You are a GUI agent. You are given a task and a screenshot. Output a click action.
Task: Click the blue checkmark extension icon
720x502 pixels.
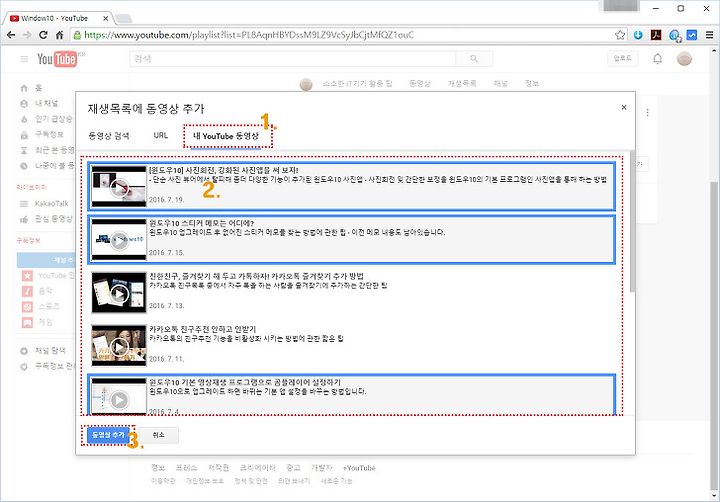click(692, 35)
